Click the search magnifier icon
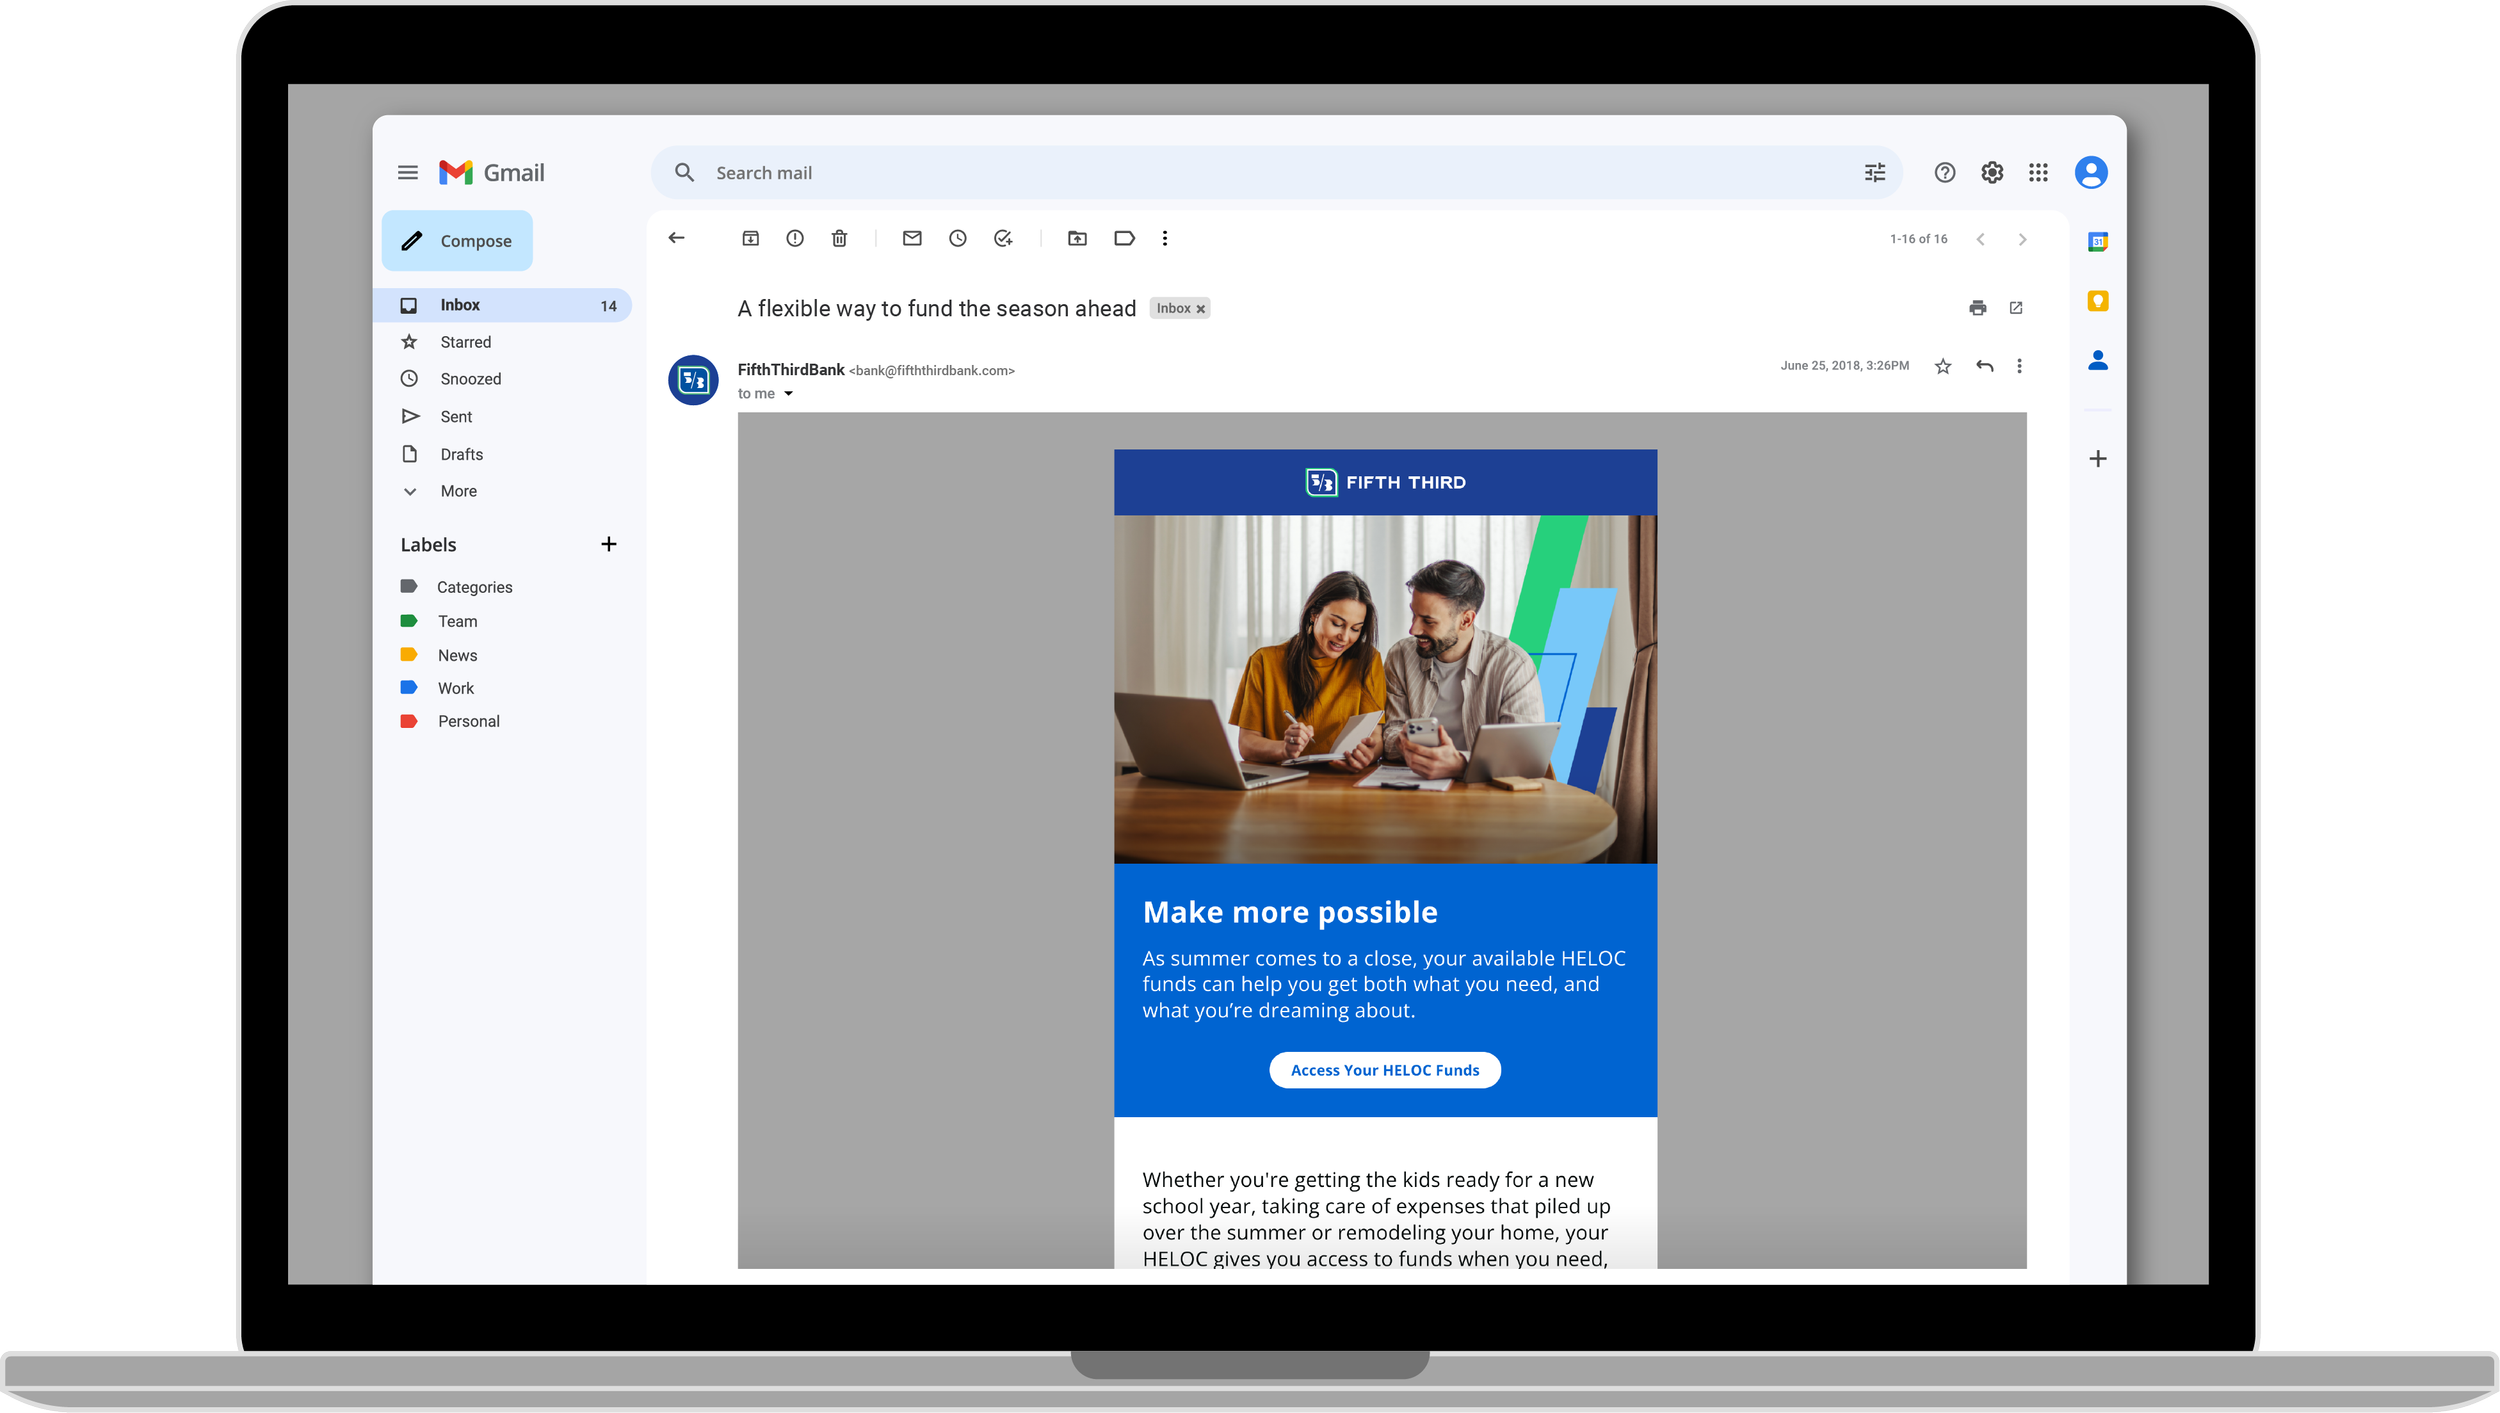2500x1413 pixels. click(x=684, y=173)
